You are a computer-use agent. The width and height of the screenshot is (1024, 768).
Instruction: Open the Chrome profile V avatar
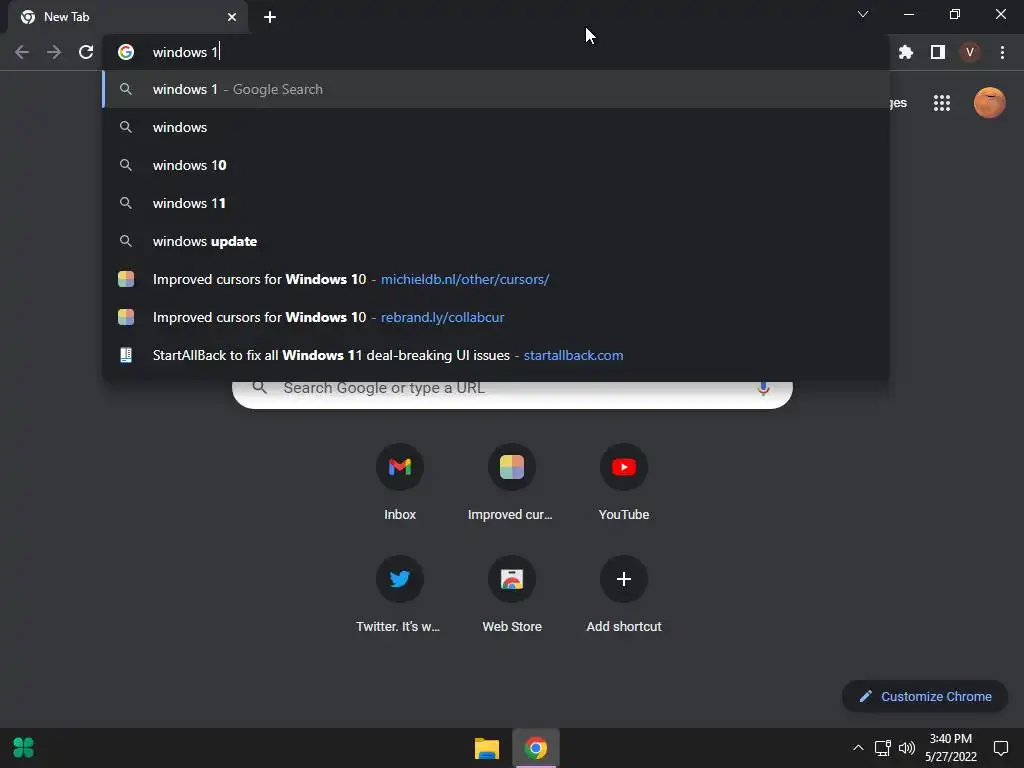(970, 52)
